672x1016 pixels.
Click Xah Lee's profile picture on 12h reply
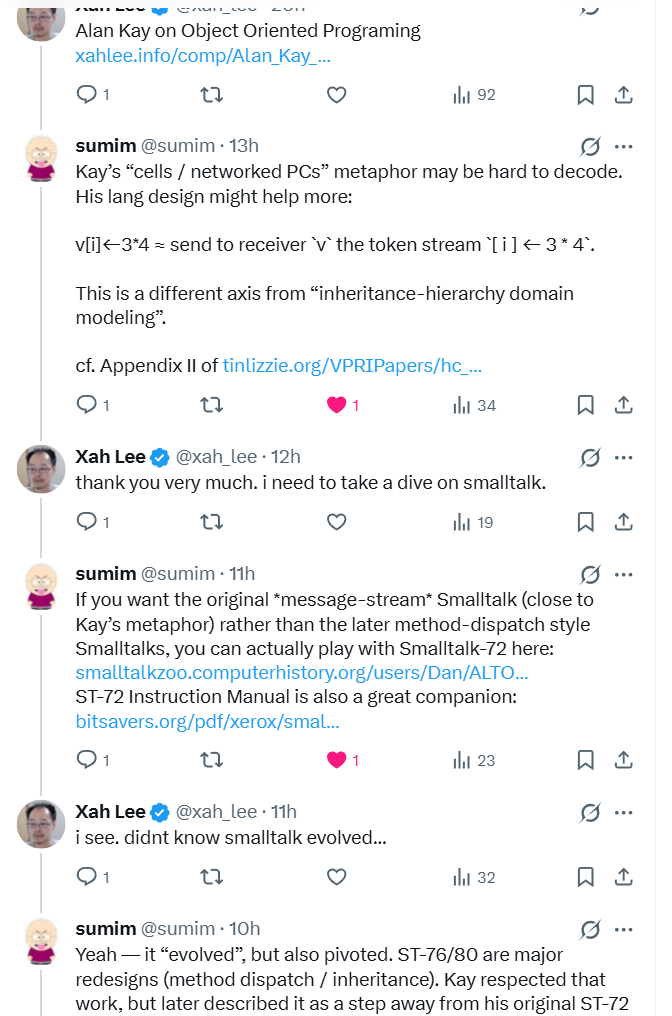coord(41,469)
